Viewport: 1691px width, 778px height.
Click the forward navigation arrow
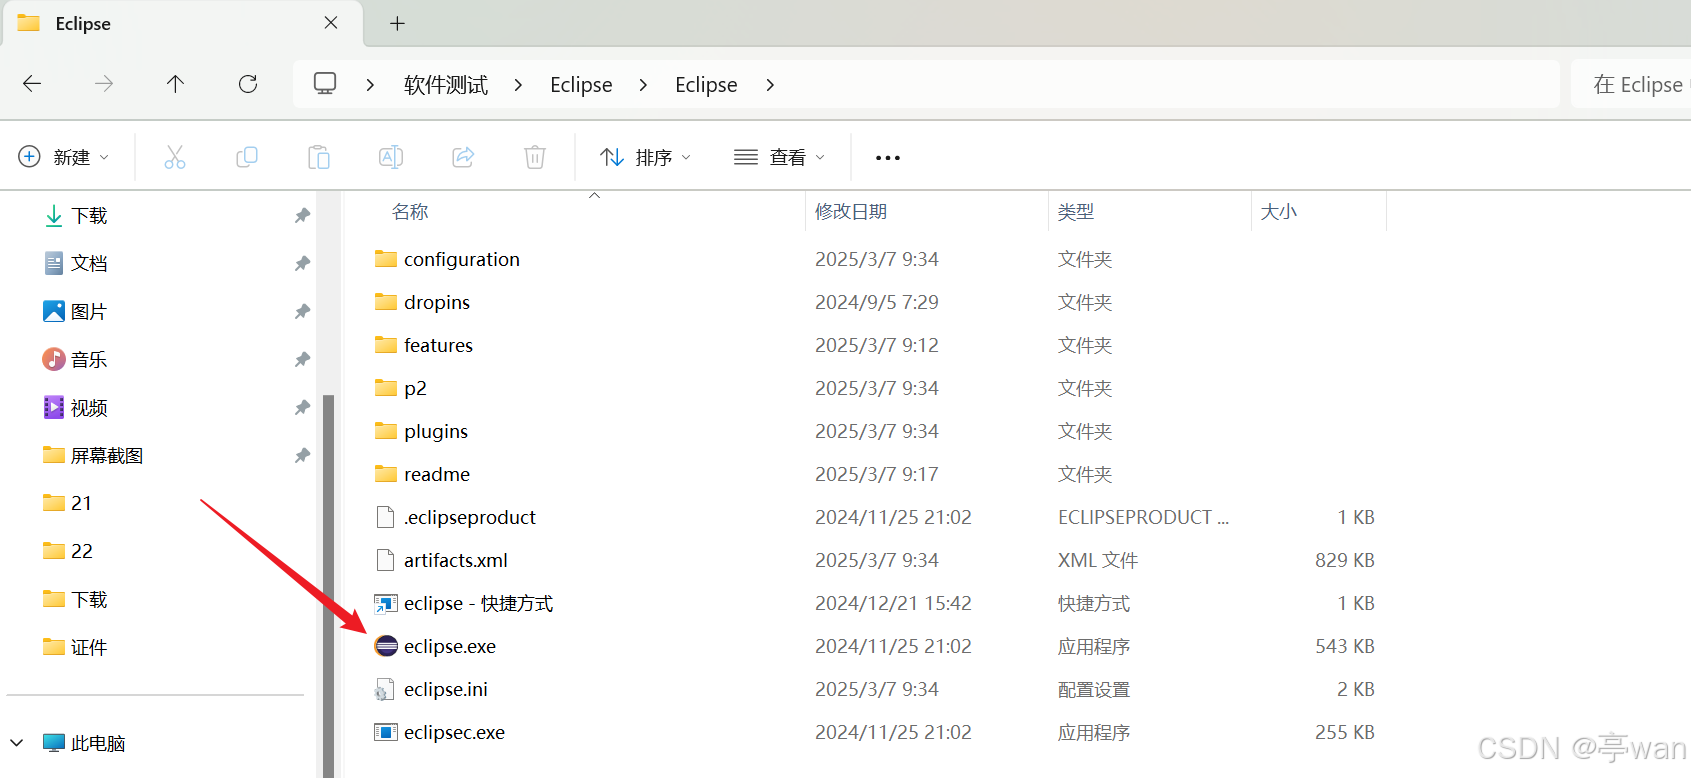click(104, 84)
